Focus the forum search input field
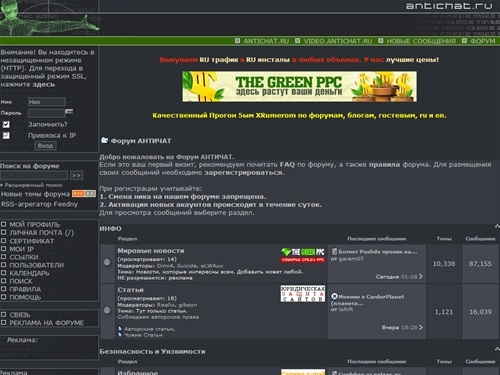Viewport: 500px width, 375px height. coord(34,175)
